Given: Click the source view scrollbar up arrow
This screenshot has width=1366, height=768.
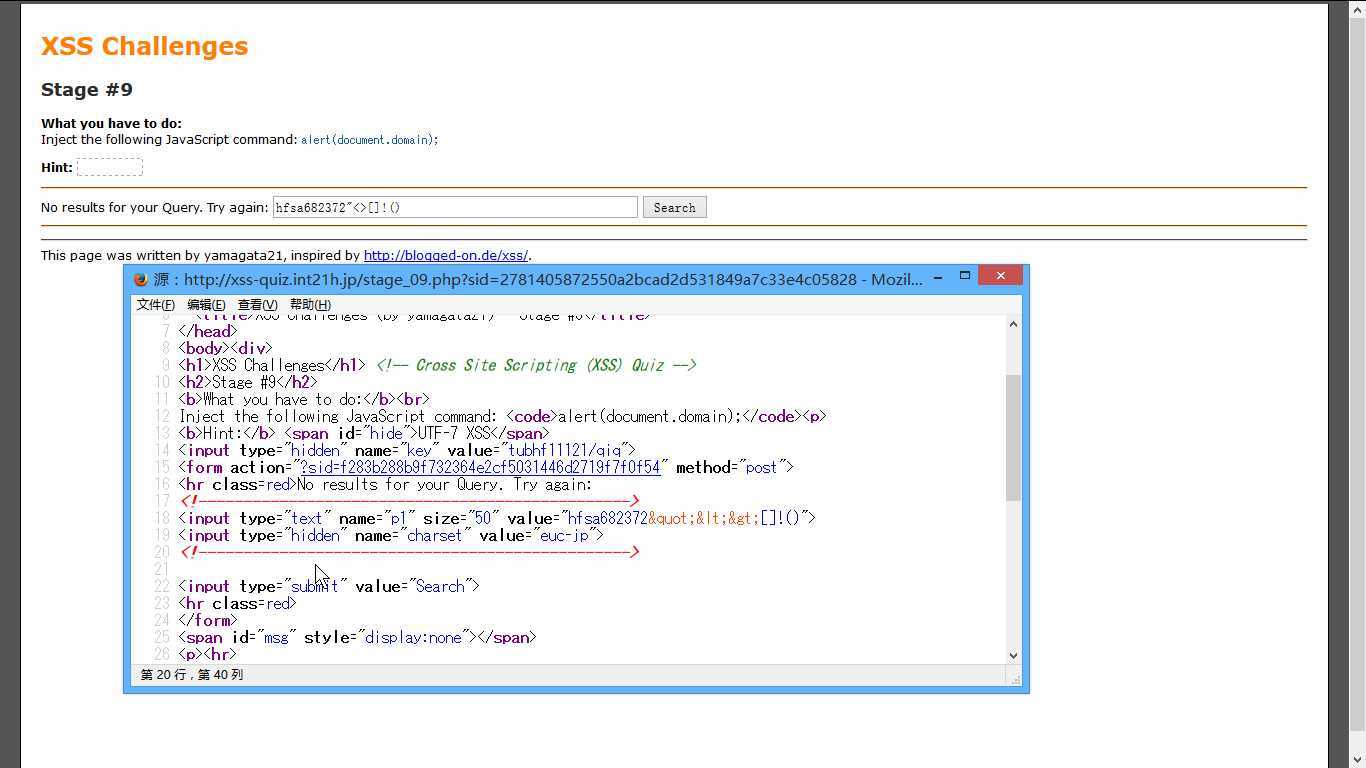Looking at the screenshot, I should coord(1013,324).
